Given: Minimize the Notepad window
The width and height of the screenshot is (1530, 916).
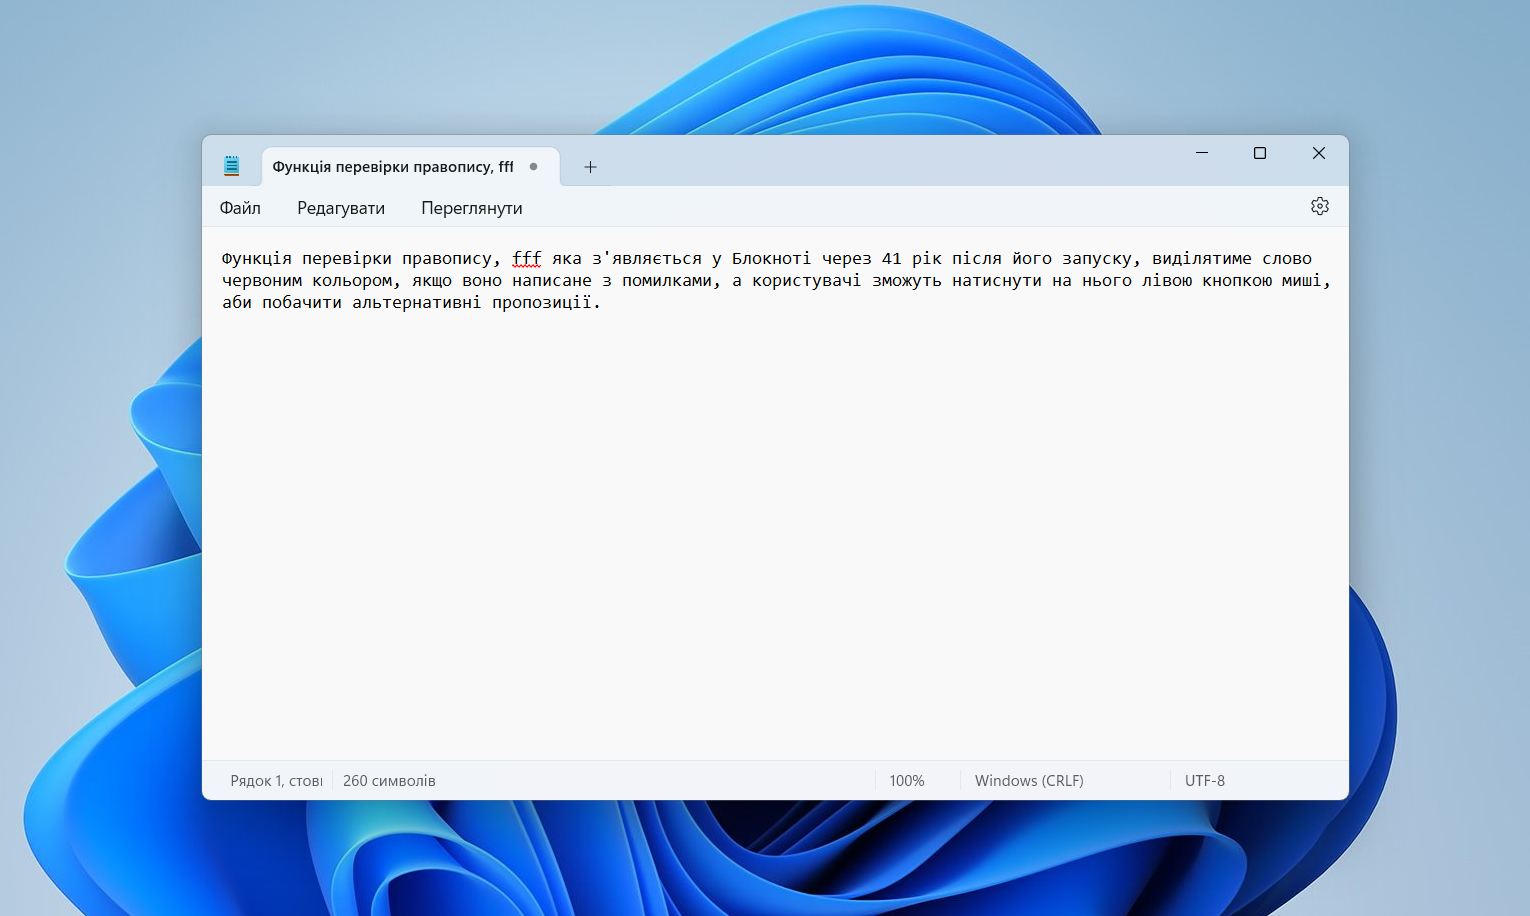Looking at the screenshot, I should click(x=1202, y=153).
